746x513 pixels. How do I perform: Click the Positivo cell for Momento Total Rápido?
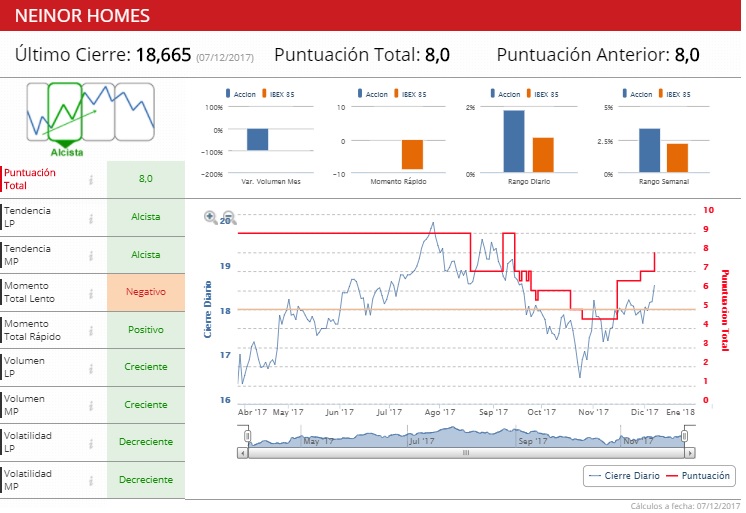[x=146, y=330]
